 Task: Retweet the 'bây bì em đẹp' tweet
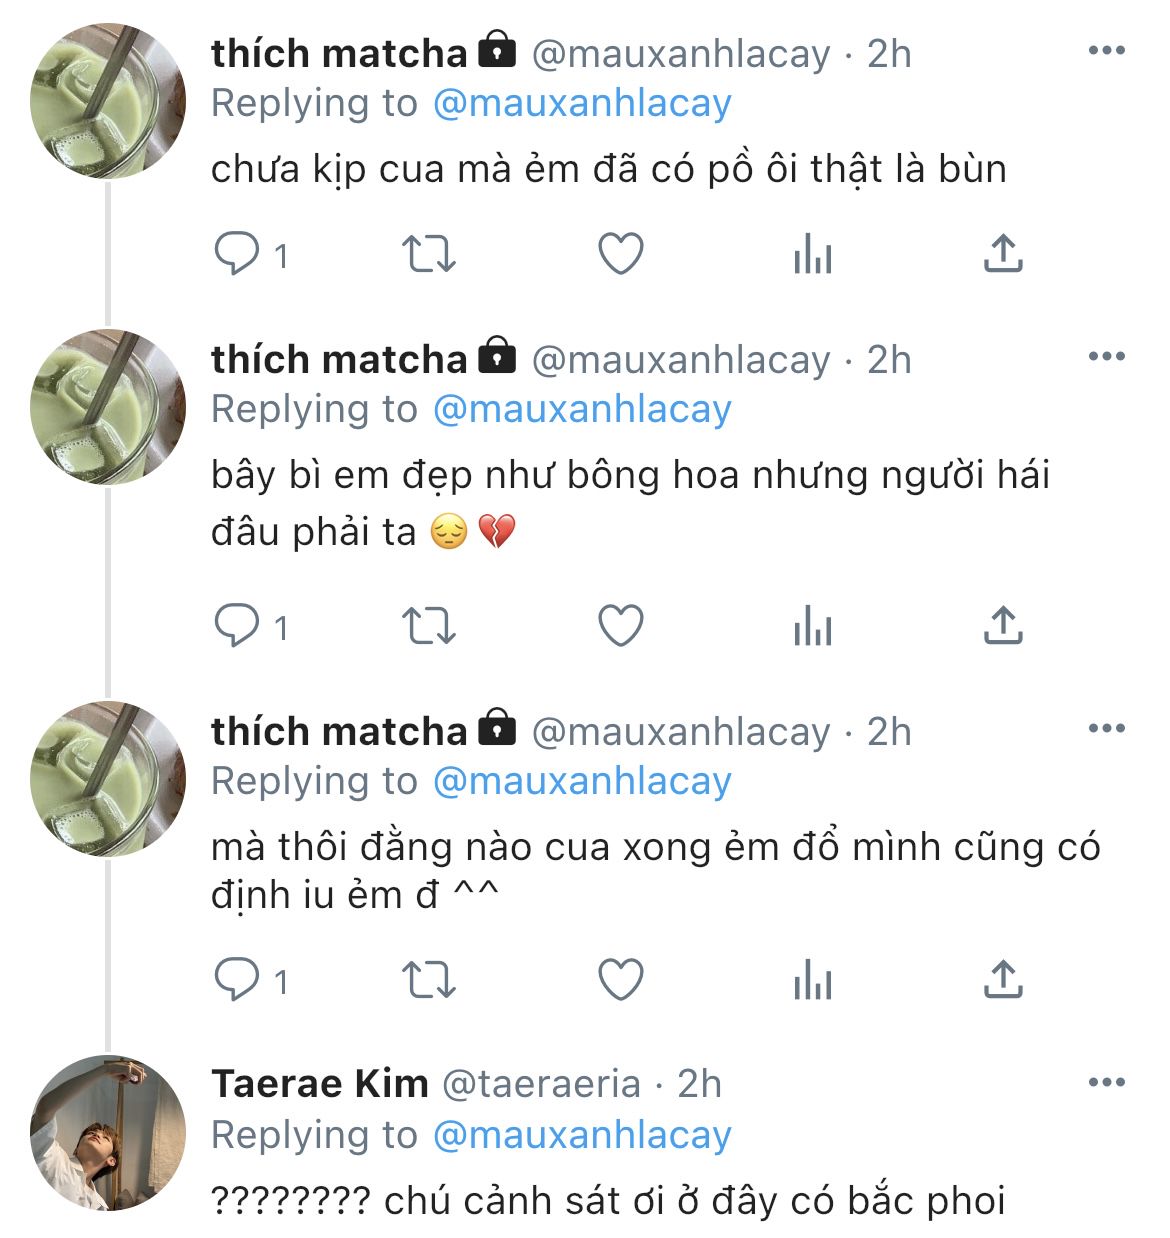[429, 626]
